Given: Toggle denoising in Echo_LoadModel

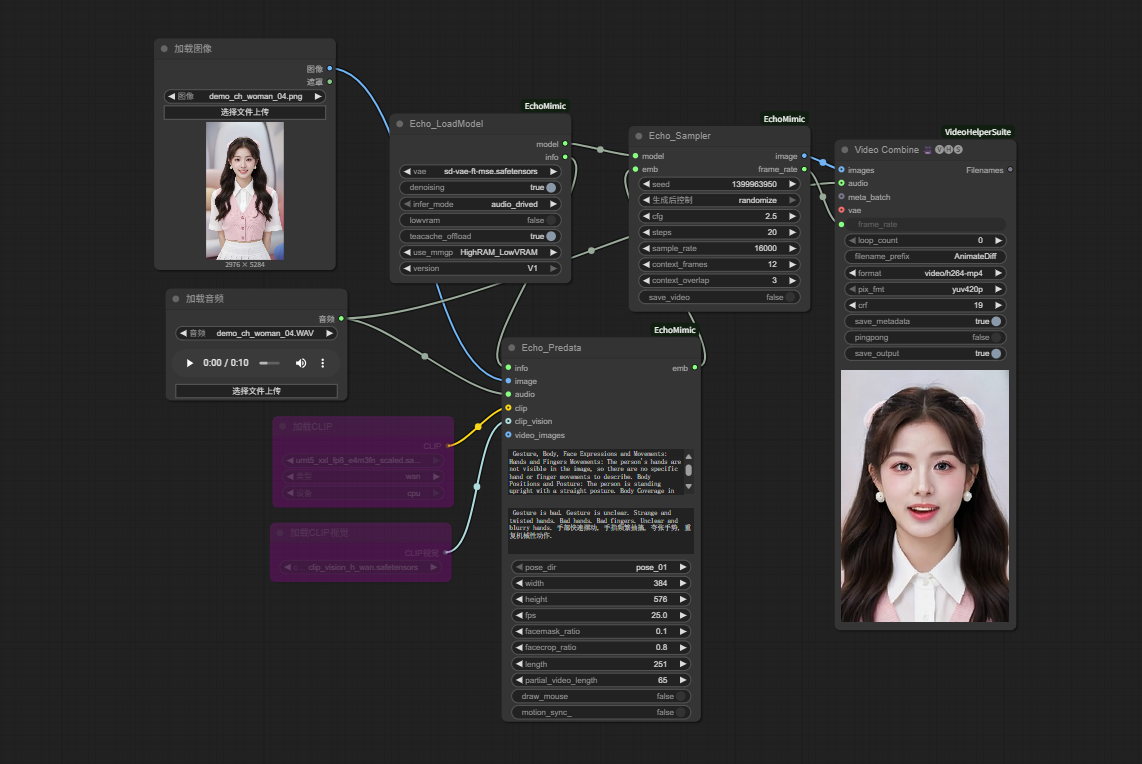Looking at the screenshot, I should pos(551,187).
